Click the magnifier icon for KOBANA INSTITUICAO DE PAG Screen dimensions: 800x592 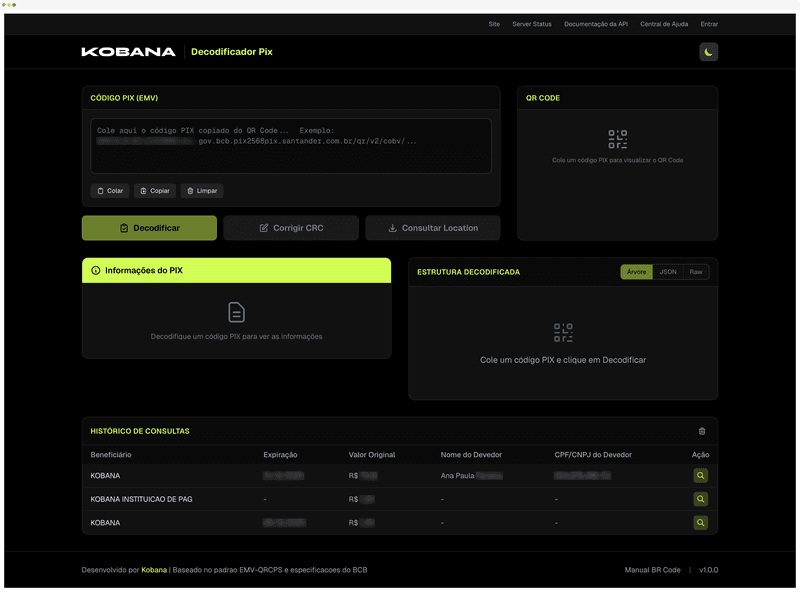tap(701, 498)
